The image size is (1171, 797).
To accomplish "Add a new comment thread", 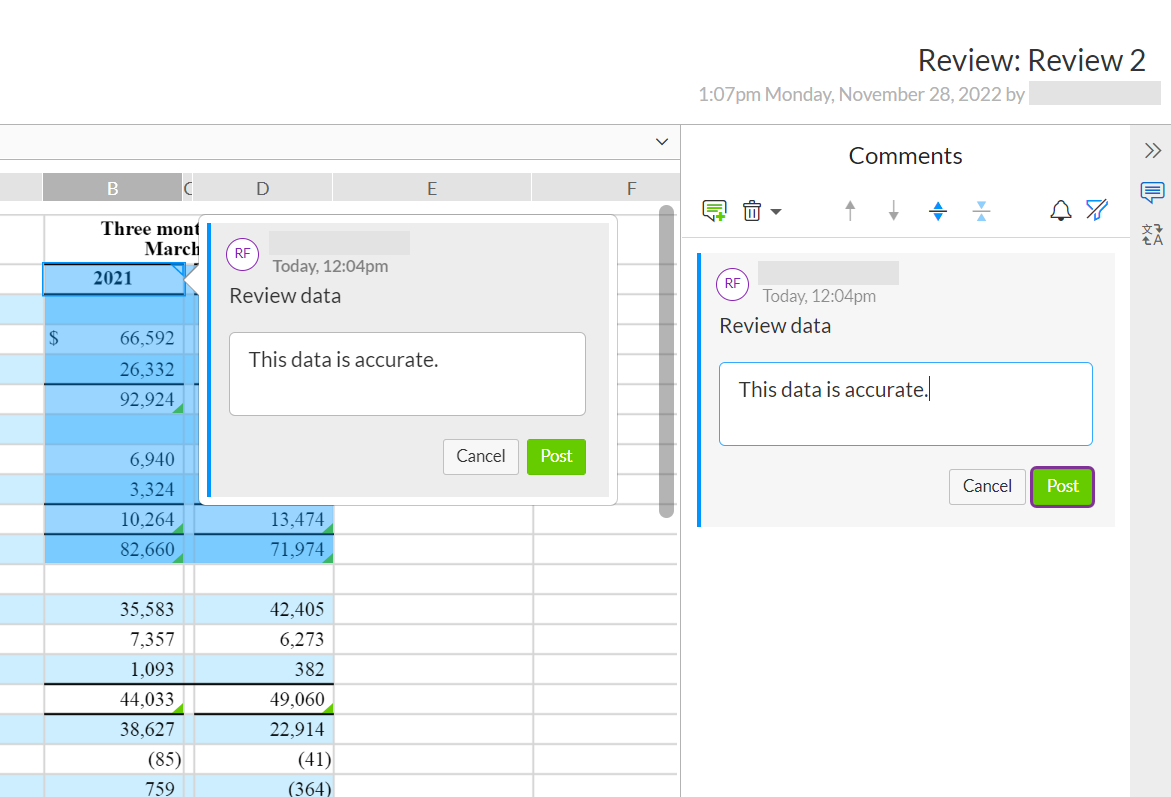I will tap(714, 210).
